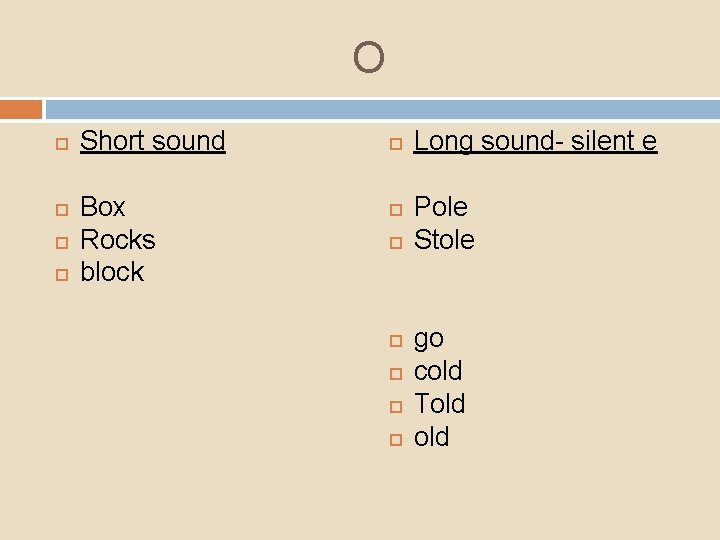
Task: Click the bullet marker before Pole
Action: click(x=395, y=209)
